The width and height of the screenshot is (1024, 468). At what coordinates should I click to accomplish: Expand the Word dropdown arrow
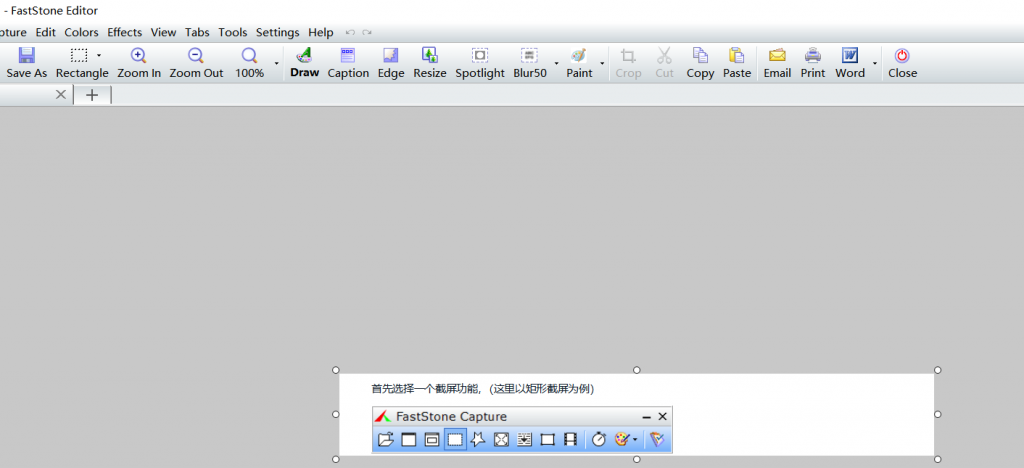874,63
